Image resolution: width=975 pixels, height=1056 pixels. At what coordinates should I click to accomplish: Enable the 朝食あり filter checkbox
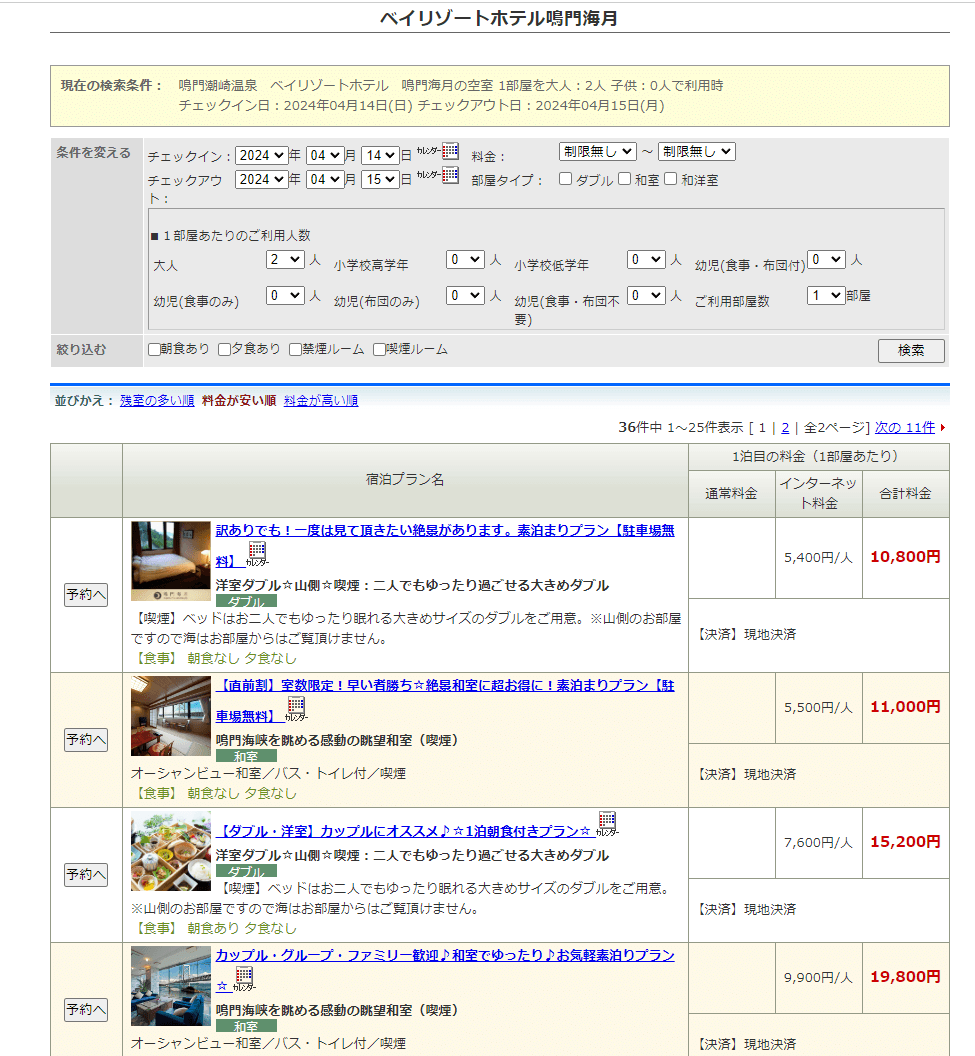pos(154,350)
